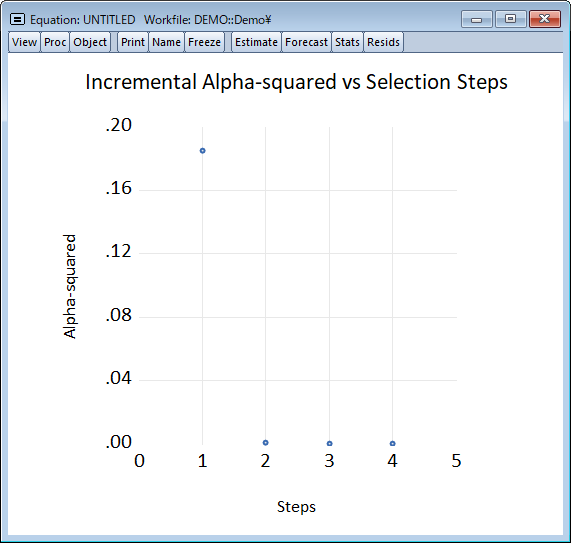Click the graph title text
The image size is (571, 543).
(296, 82)
